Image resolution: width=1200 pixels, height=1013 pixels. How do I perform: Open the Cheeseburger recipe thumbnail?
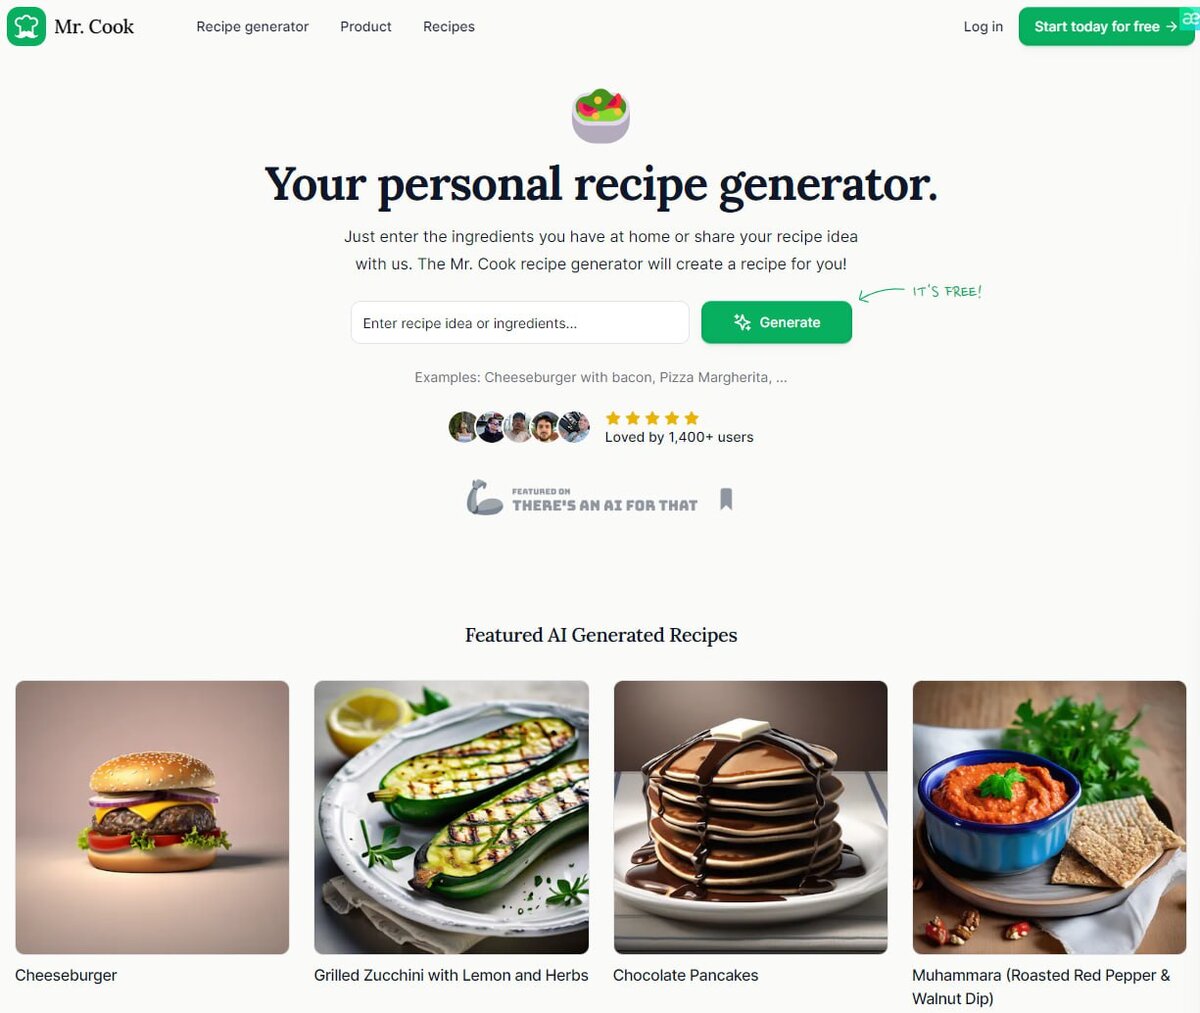tap(152, 817)
